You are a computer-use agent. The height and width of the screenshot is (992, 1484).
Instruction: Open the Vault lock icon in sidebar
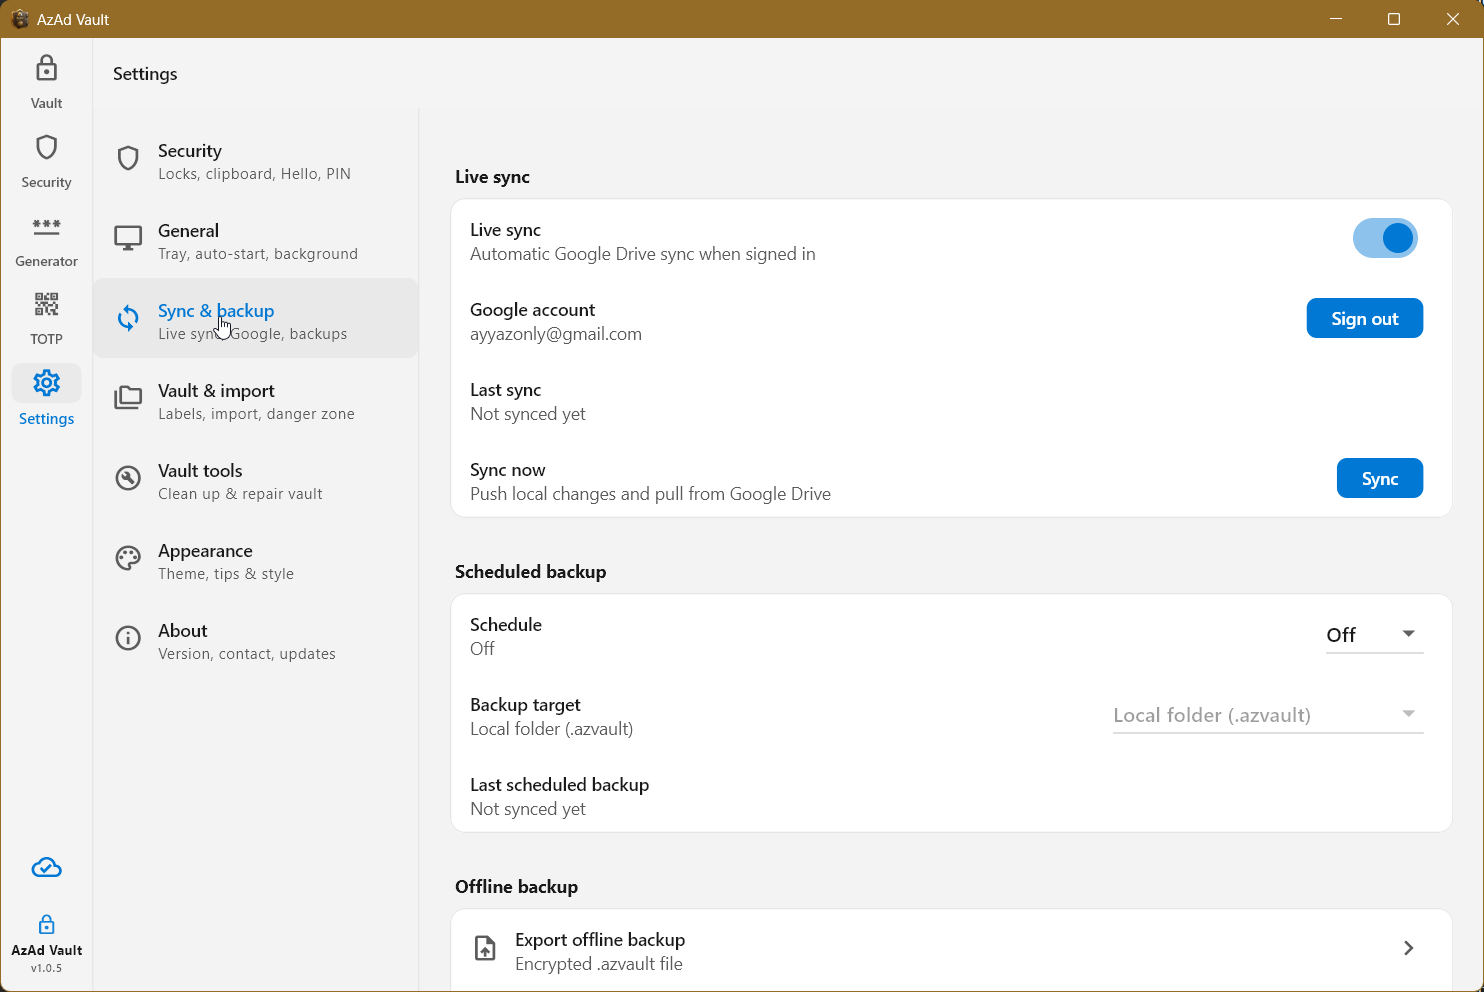[x=46, y=69]
